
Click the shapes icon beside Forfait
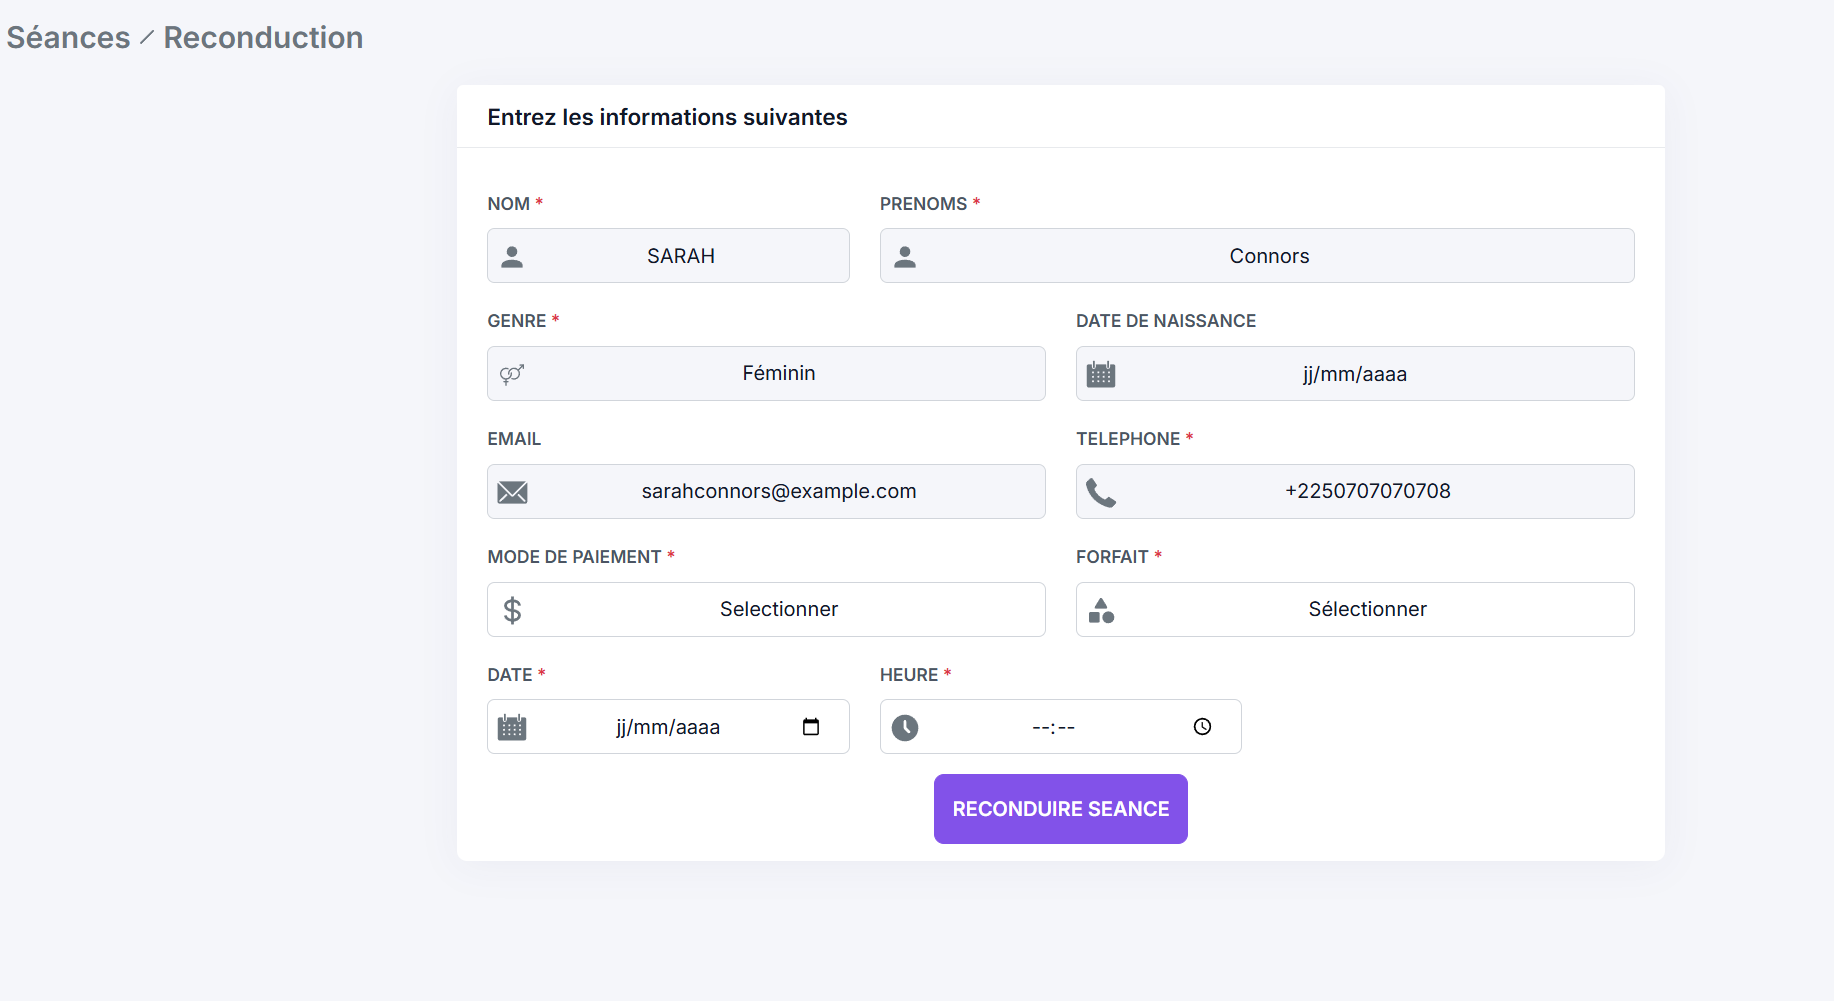pyautogui.click(x=1101, y=610)
